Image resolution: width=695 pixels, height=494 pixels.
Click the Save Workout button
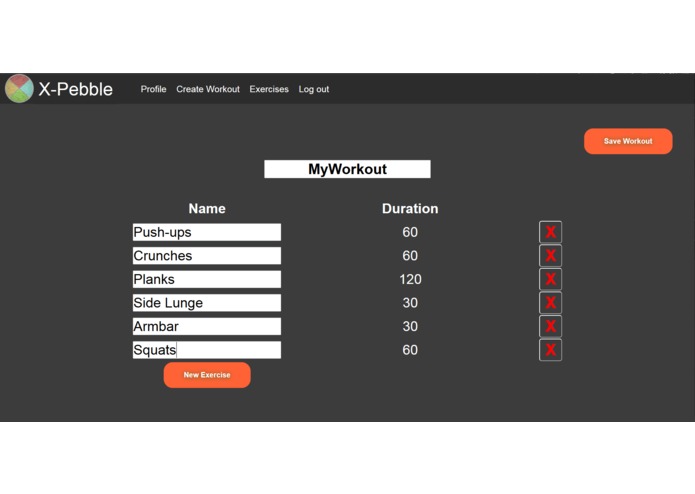click(x=628, y=141)
